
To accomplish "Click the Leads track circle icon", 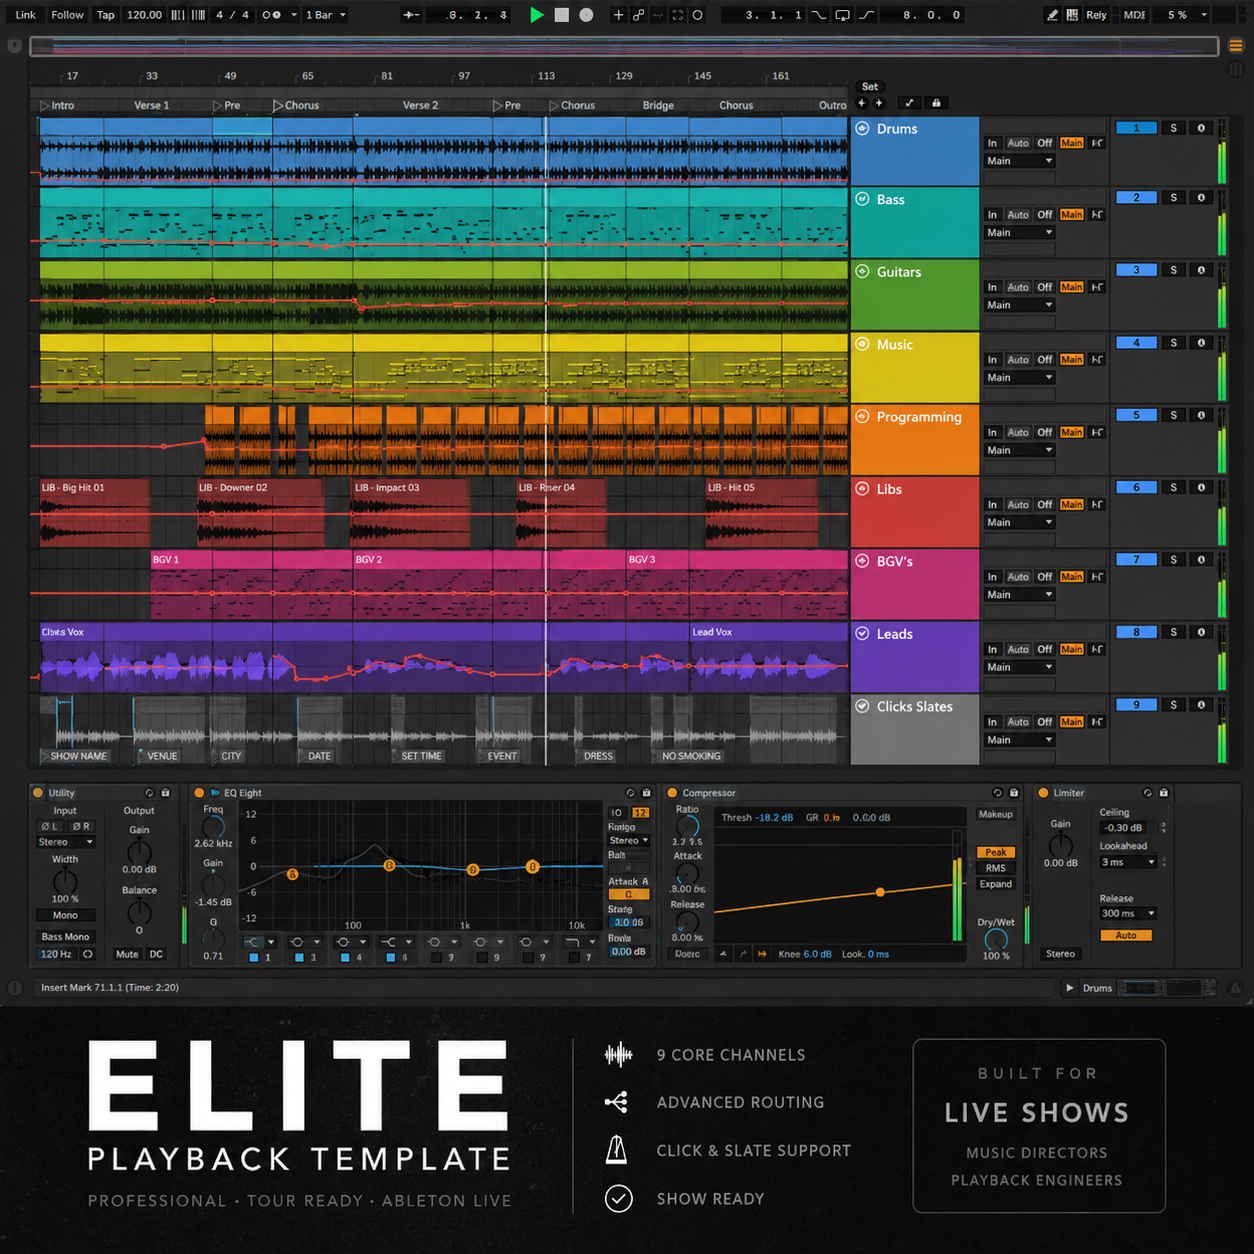I will [862, 633].
